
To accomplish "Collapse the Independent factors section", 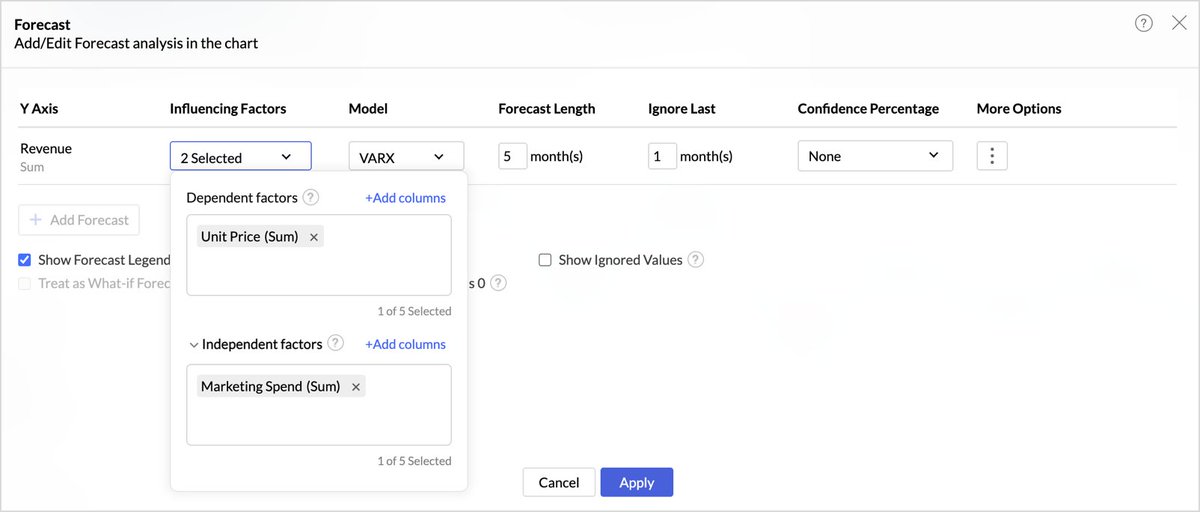I will coord(193,344).
